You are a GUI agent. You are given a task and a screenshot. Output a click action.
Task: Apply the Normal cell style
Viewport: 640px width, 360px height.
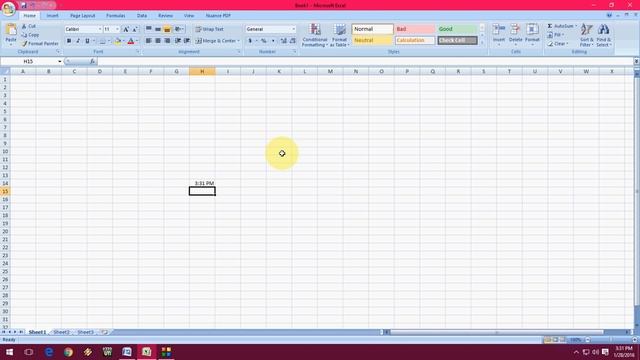[x=372, y=29]
